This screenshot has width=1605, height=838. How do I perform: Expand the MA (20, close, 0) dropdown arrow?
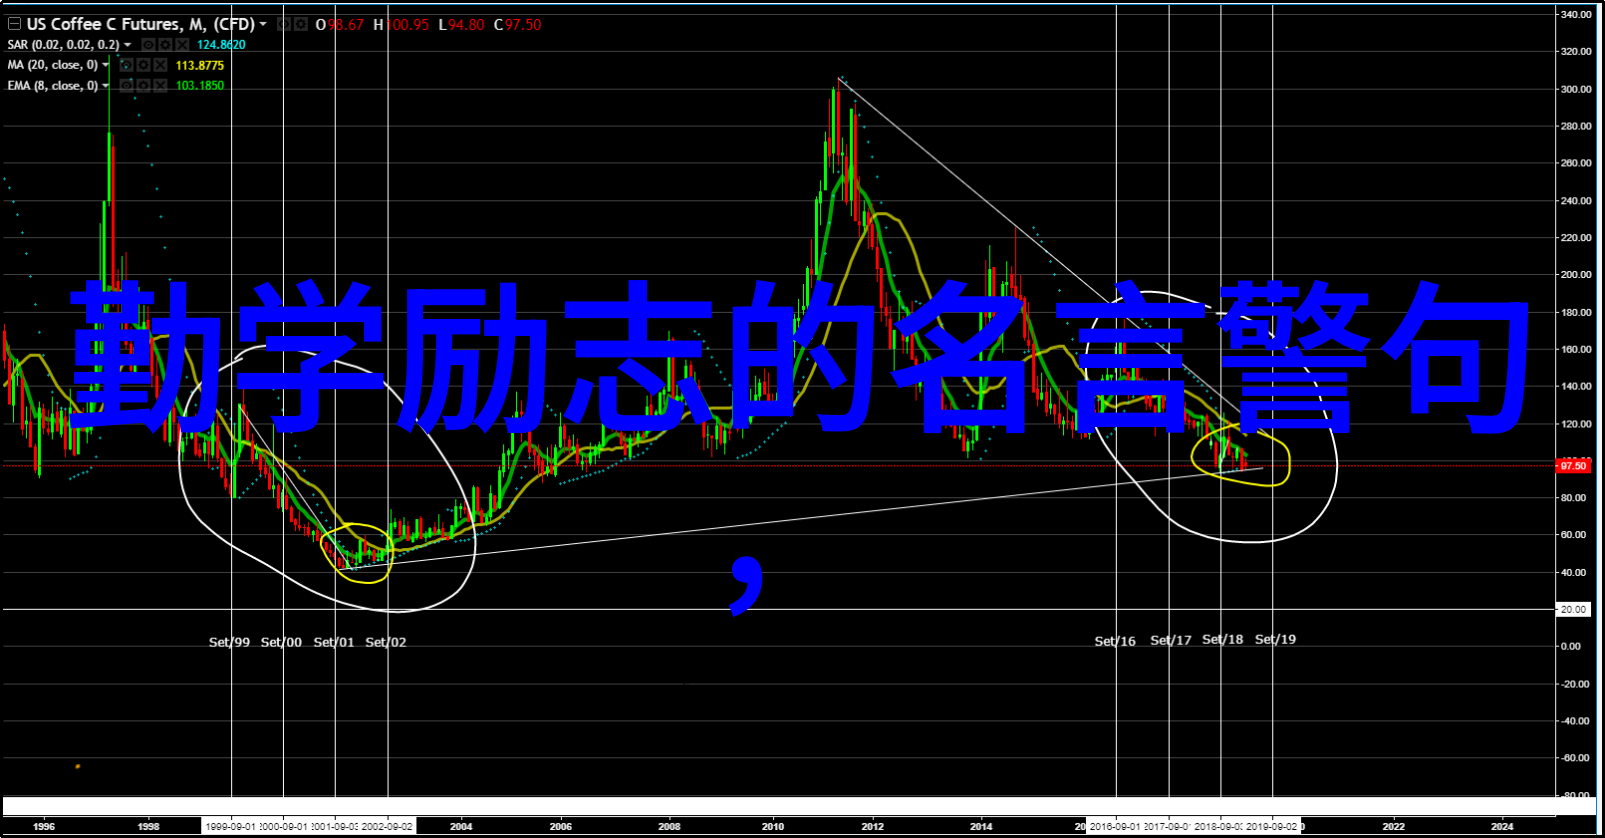coord(106,65)
